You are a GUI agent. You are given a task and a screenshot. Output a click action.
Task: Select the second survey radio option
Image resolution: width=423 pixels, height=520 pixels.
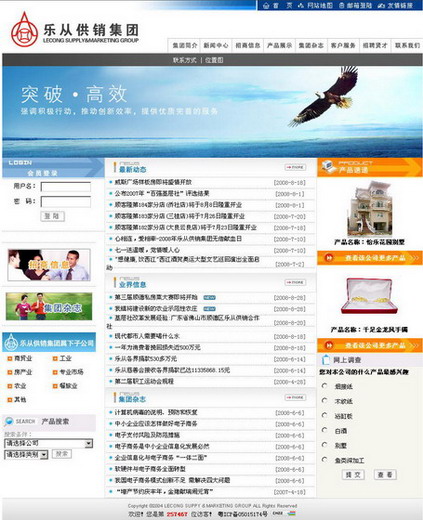click(324, 400)
